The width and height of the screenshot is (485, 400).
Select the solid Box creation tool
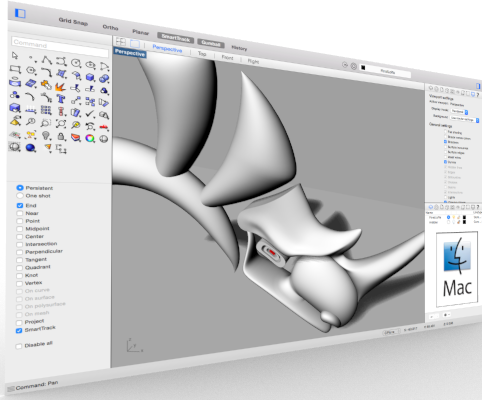coord(90,77)
